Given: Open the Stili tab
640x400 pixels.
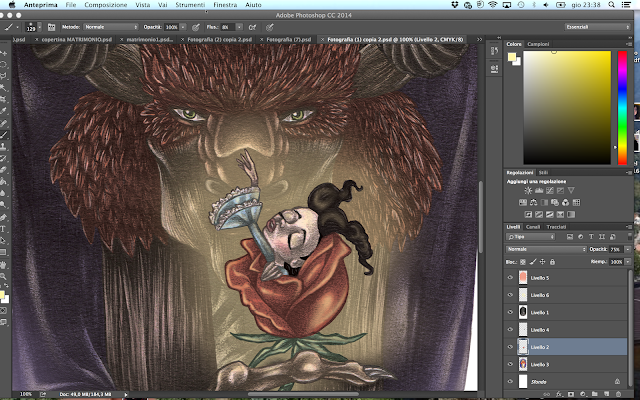Looking at the screenshot, I should click(x=543, y=172).
